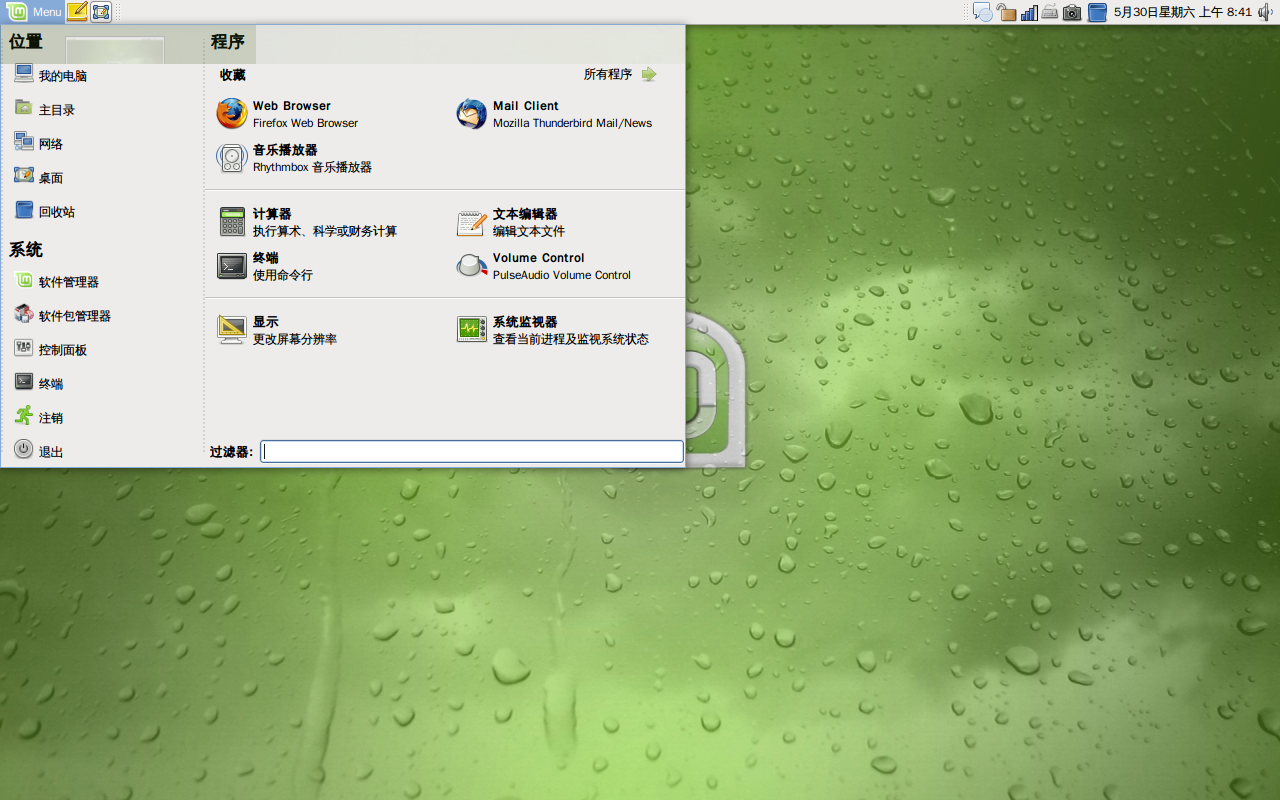Launch the note-taking applet in top panel
The height and width of the screenshot is (800, 1280).
point(77,12)
